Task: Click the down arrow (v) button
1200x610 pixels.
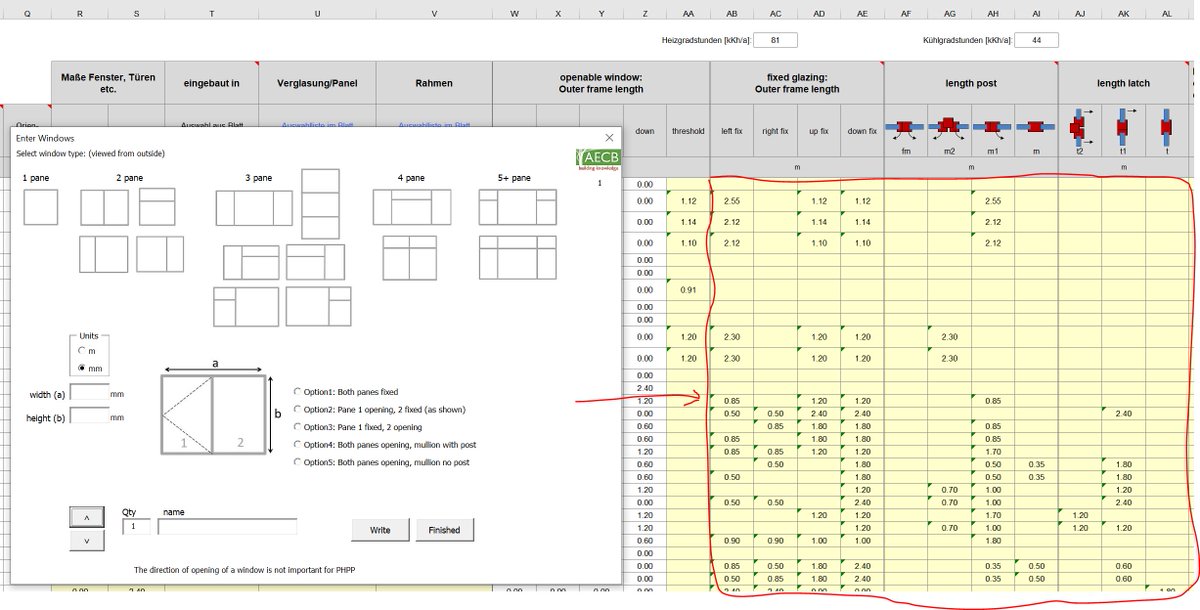Action: pos(85,540)
